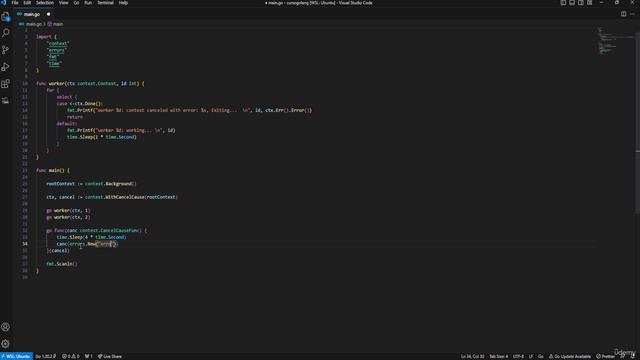Click the Split Editor Right icon
The width and height of the screenshot is (640, 360).
[623, 14]
